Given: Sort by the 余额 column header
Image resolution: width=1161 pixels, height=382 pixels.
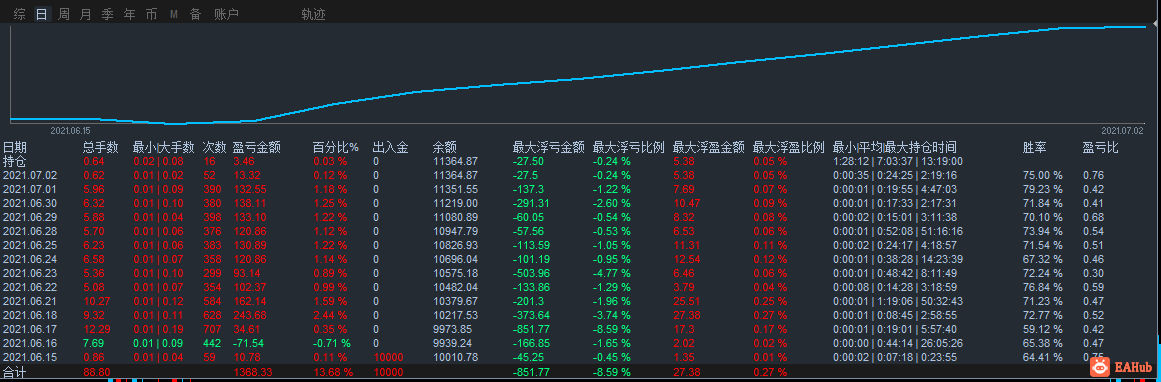Looking at the screenshot, I should [445, 147].
